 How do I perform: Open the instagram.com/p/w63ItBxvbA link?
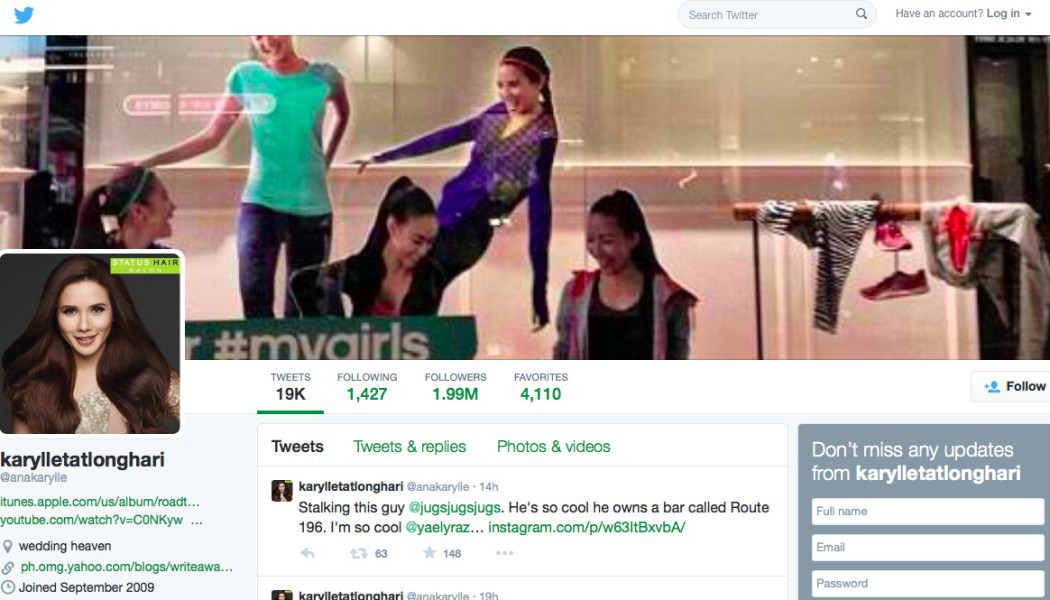point(587,528)
